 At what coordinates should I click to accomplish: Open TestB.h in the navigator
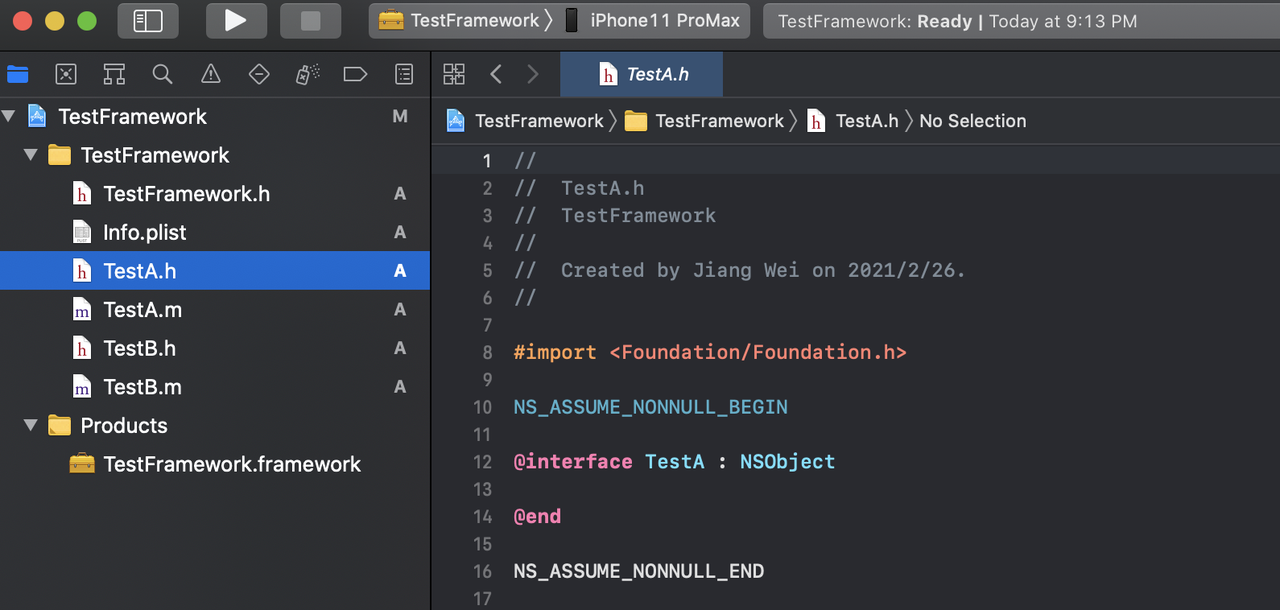pos(215,348)
